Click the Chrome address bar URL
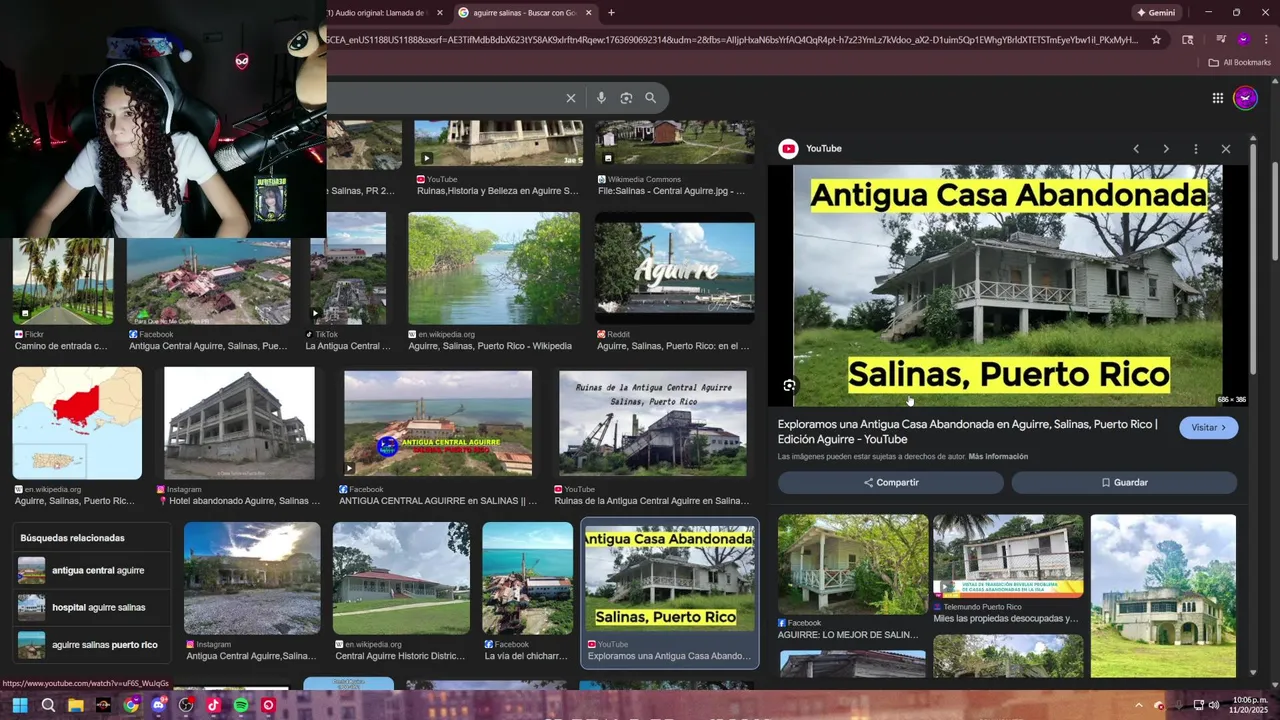Image resolution: width=1280 pixels, height=720 pixels. 732,40
